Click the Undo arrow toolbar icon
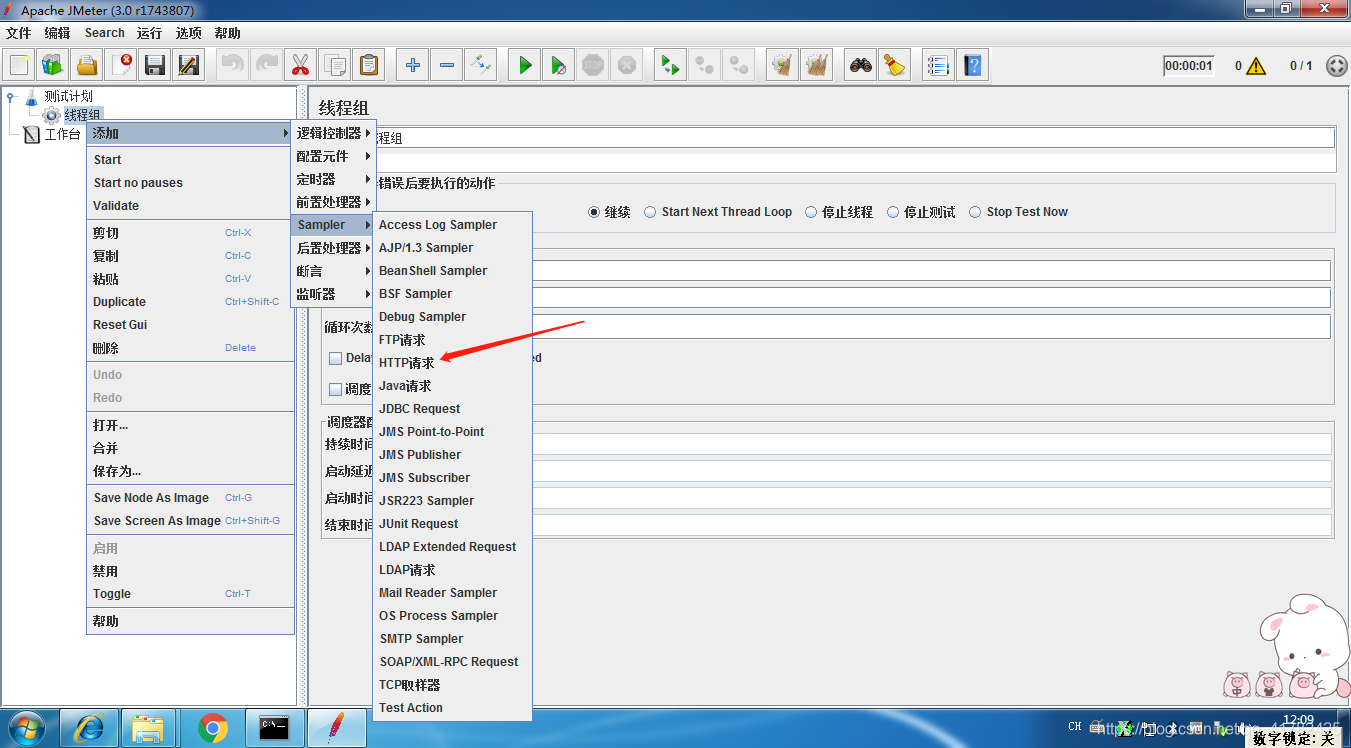 233,66
